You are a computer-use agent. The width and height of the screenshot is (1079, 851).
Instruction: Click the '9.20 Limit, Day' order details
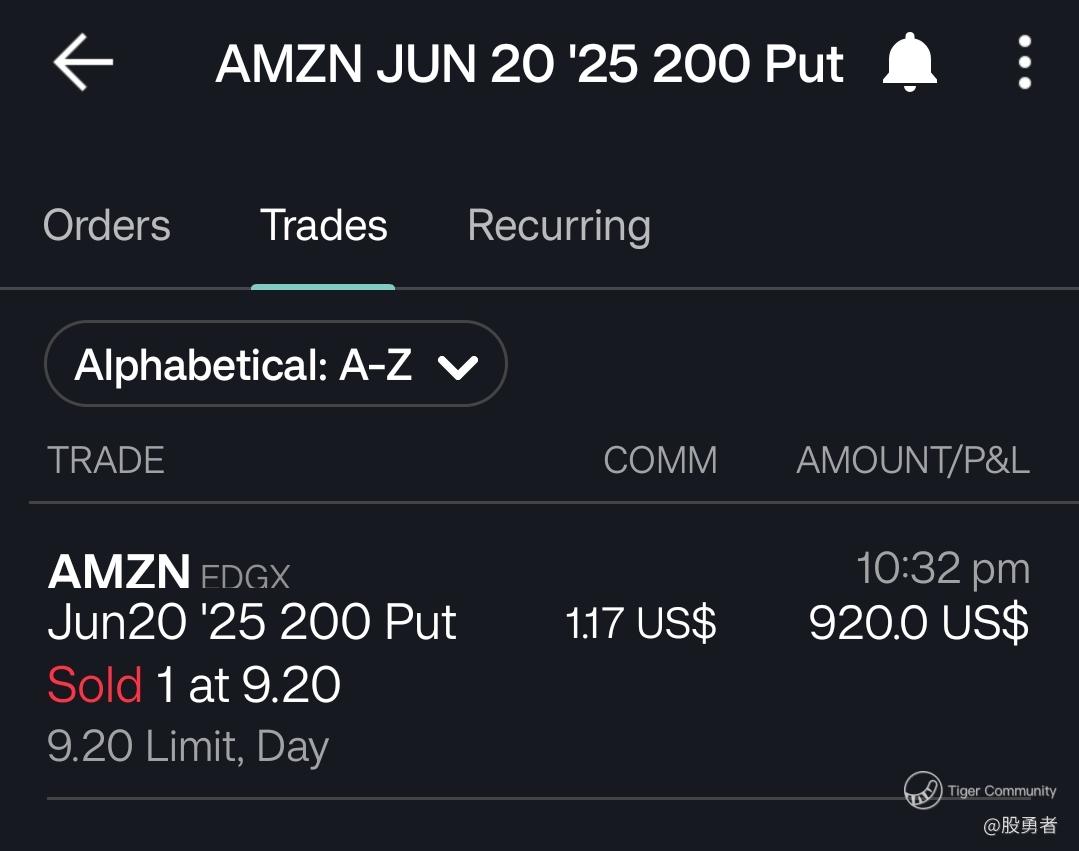click(x=188, y=747)
